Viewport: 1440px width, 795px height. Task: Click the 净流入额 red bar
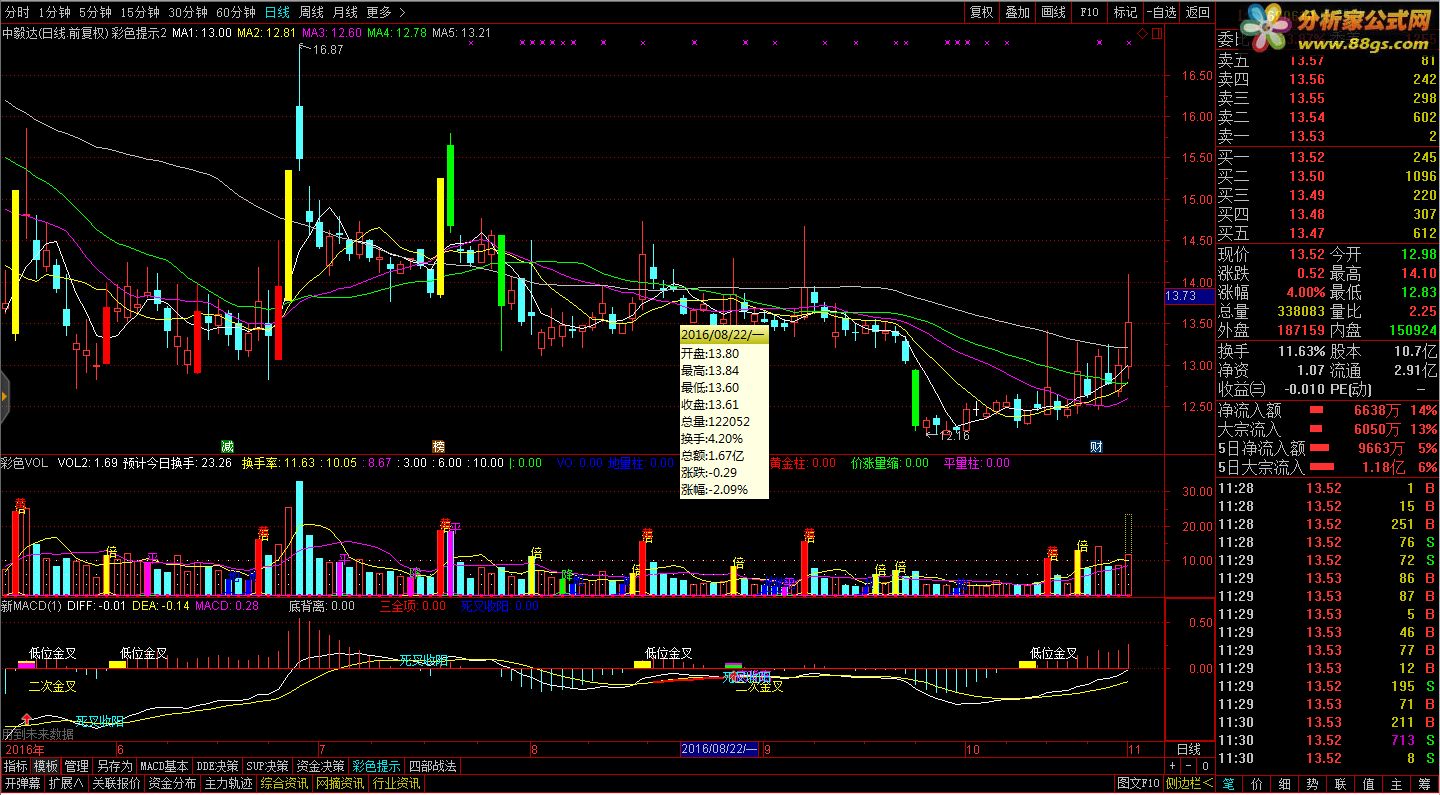1316,409
